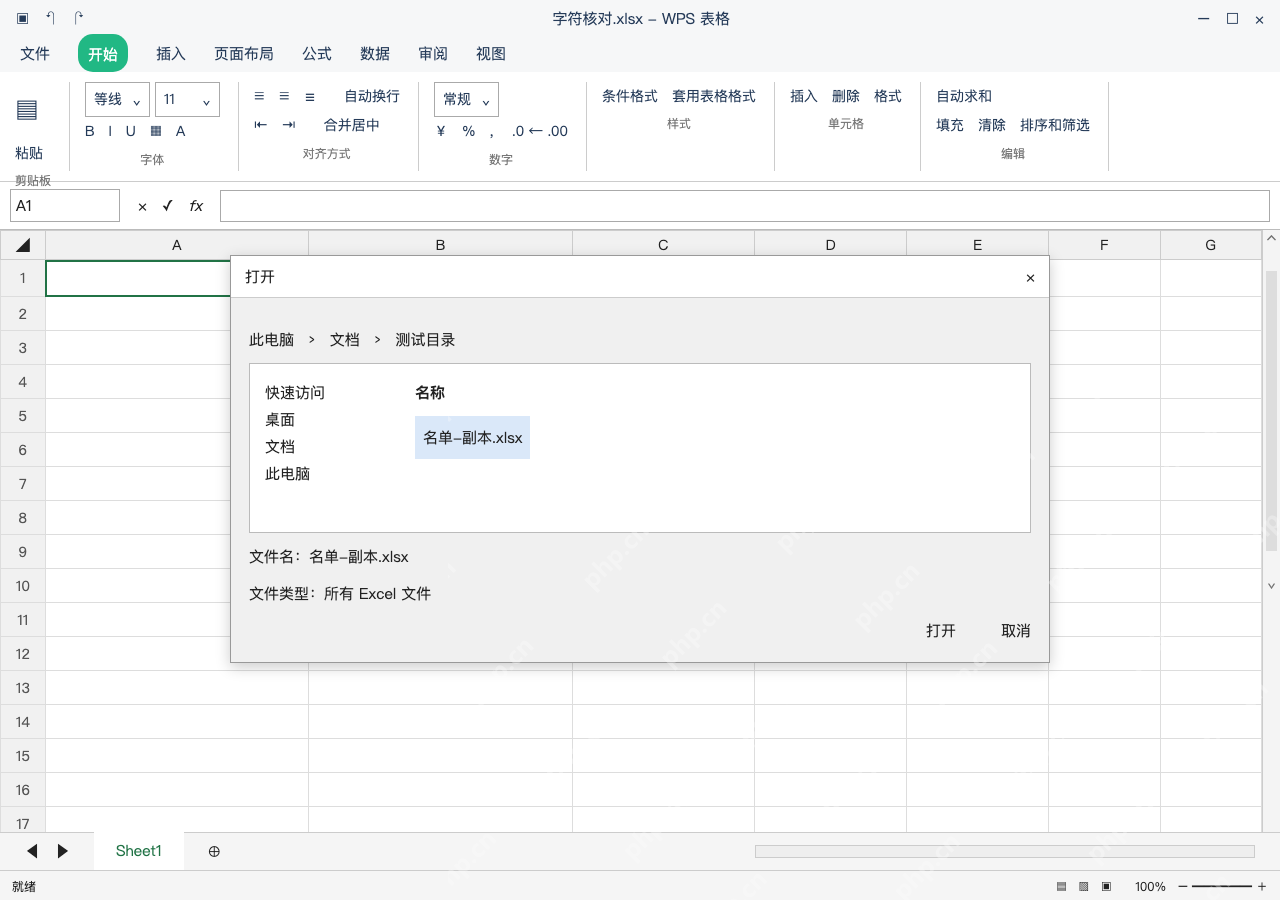Go to next sheet arrow
1280x900 pixels.
click(63, 851)
